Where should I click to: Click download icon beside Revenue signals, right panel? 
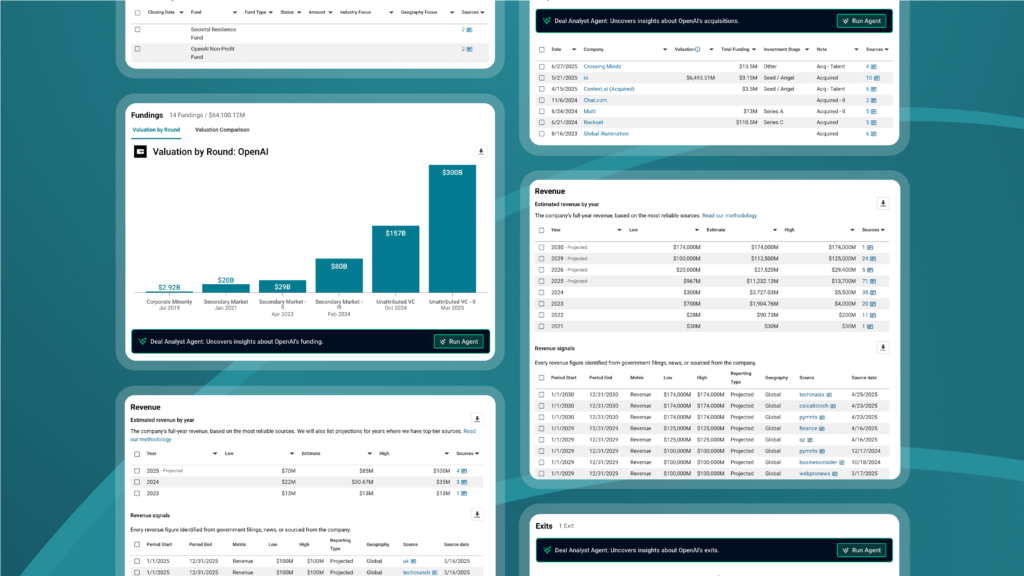pyautogui.click(x=883, y=348)
